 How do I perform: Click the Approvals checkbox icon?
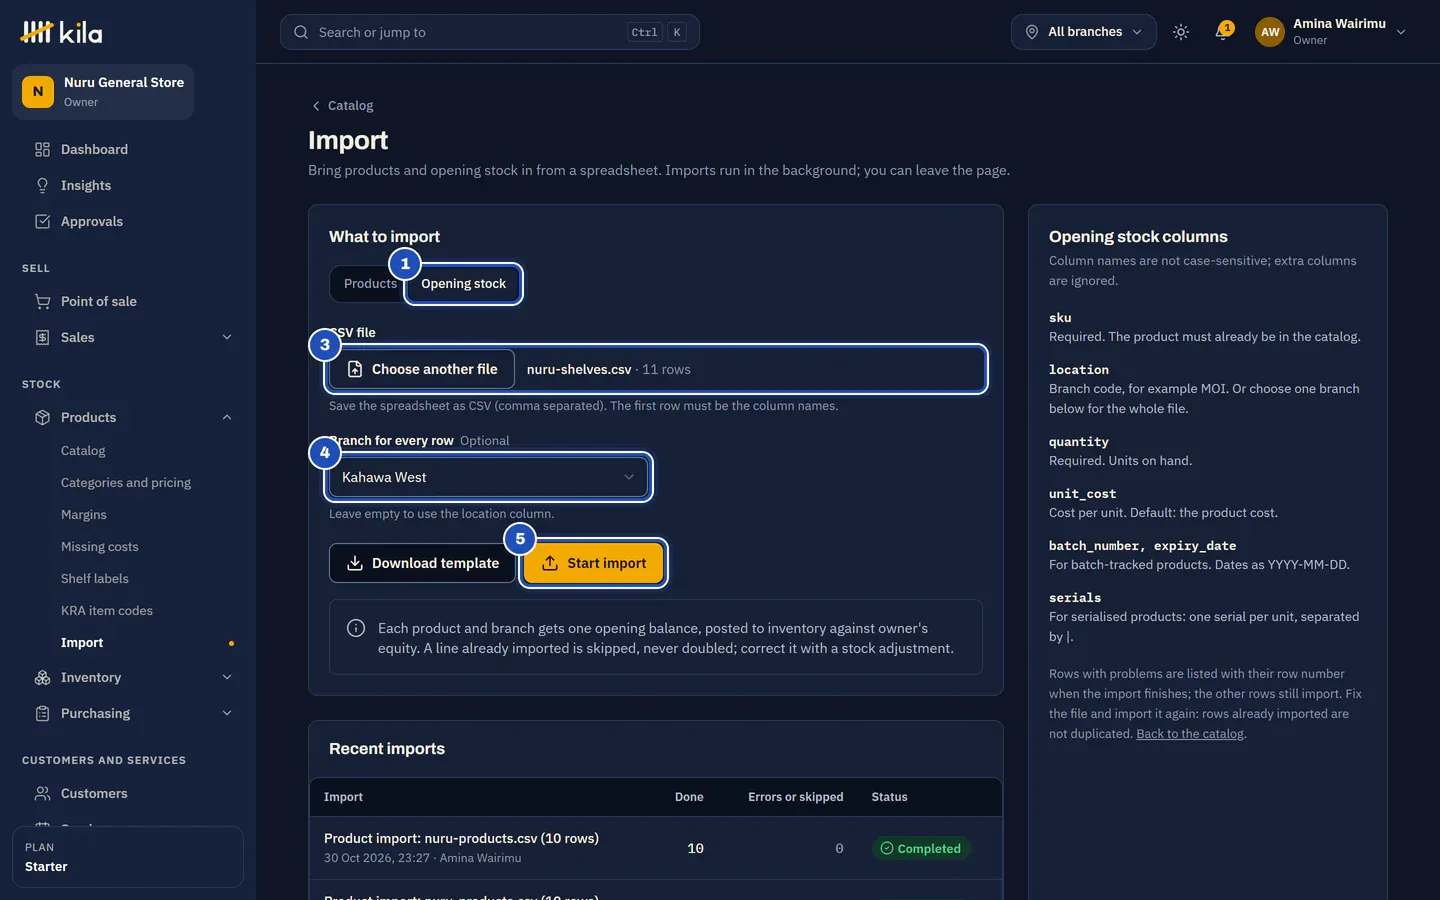pyautogui.click(x=42, y=221)
